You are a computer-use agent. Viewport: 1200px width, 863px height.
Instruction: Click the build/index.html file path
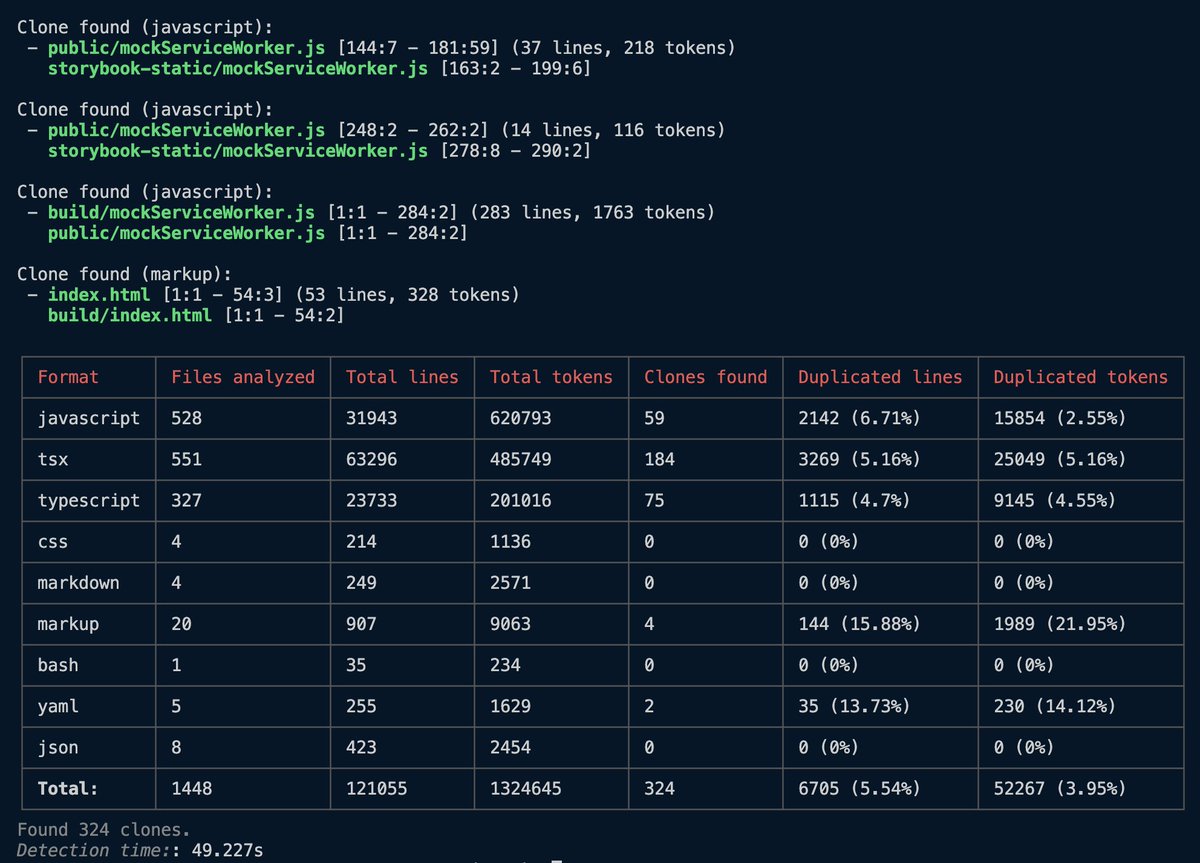[x=129, y=315]
